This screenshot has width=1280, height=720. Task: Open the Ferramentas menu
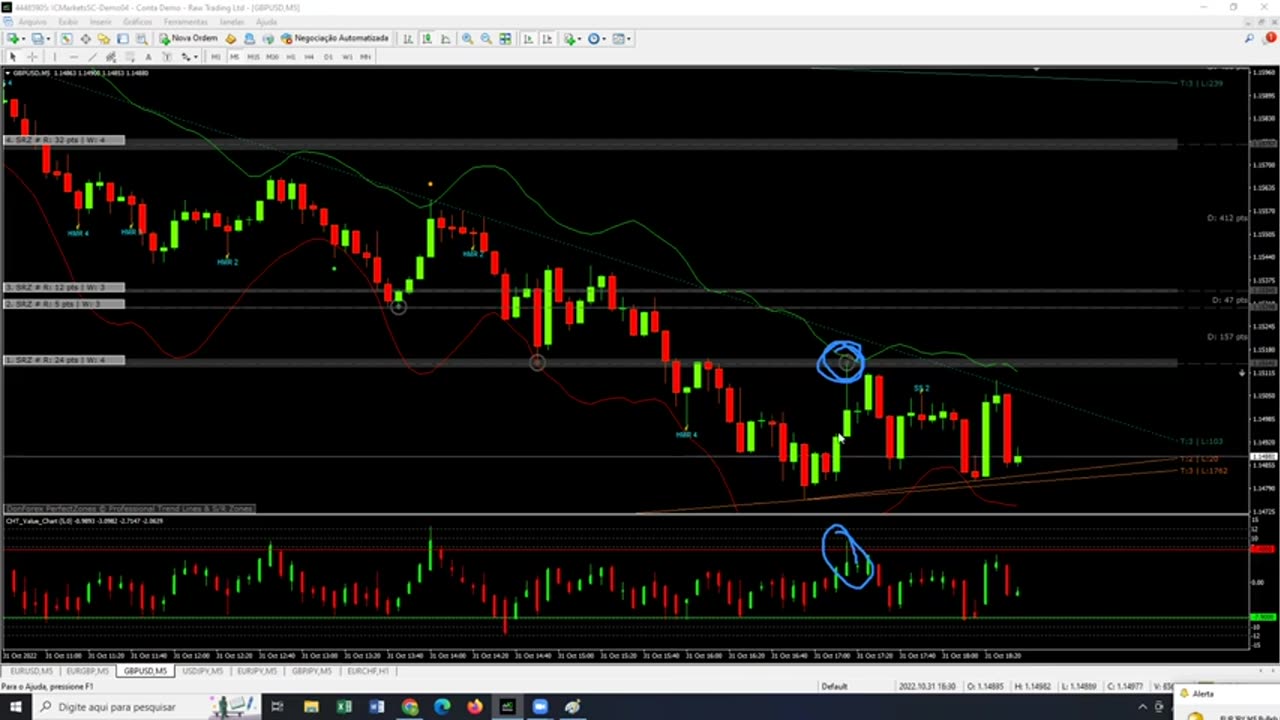(x=186, y=21)
